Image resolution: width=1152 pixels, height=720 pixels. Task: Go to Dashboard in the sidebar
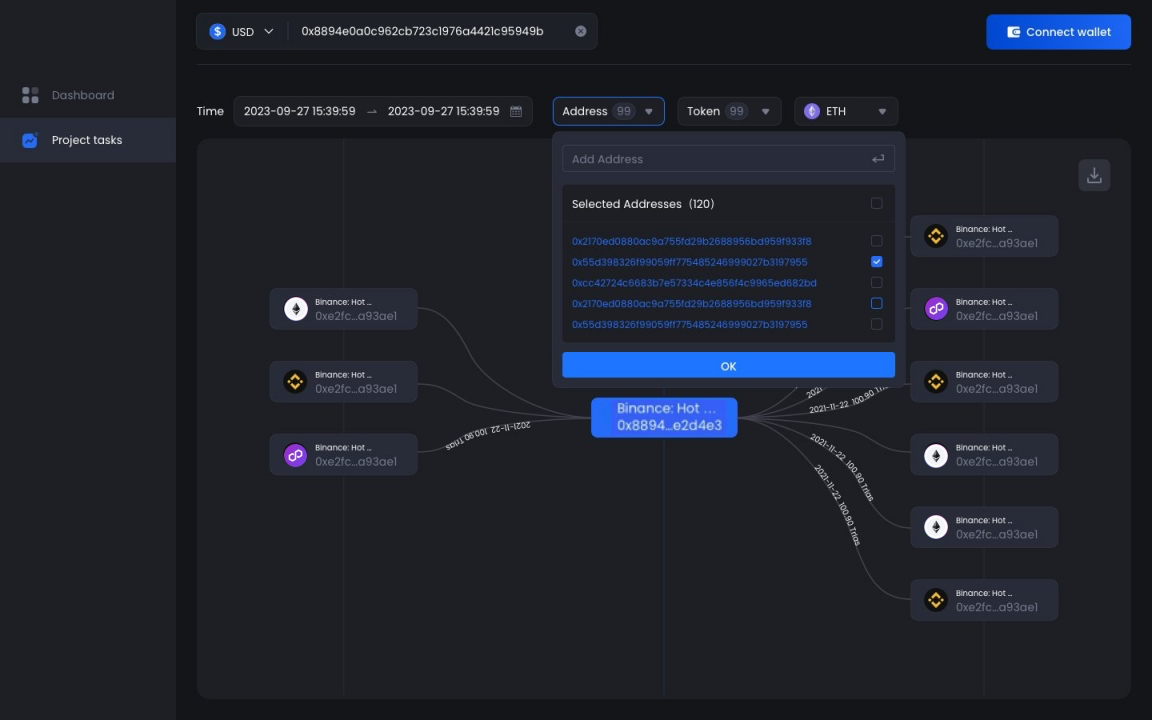tap(83, 95)
